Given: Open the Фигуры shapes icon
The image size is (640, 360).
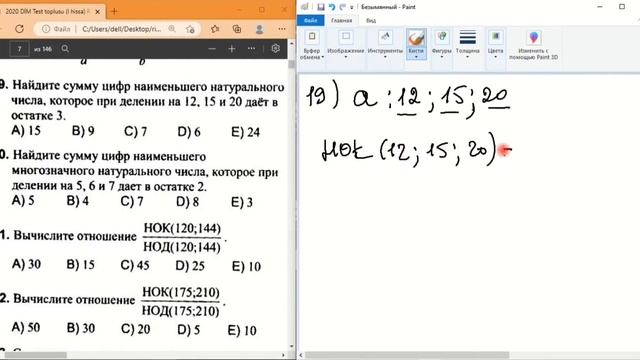Looking at the screenshot, I should point(442,37).
